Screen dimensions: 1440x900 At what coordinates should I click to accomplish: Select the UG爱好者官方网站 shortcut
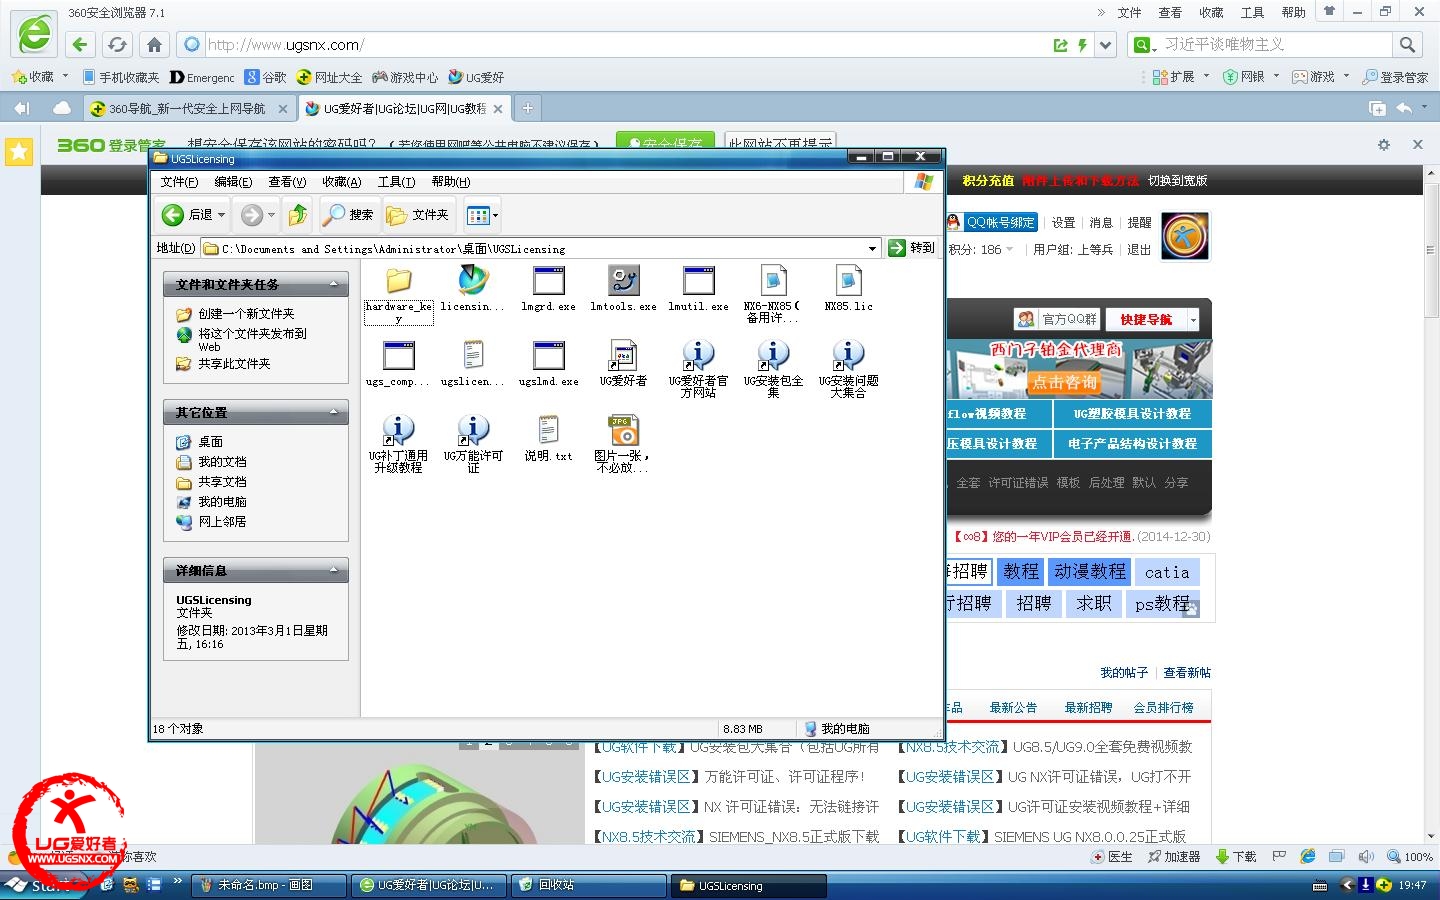click(x=698, y=369)
